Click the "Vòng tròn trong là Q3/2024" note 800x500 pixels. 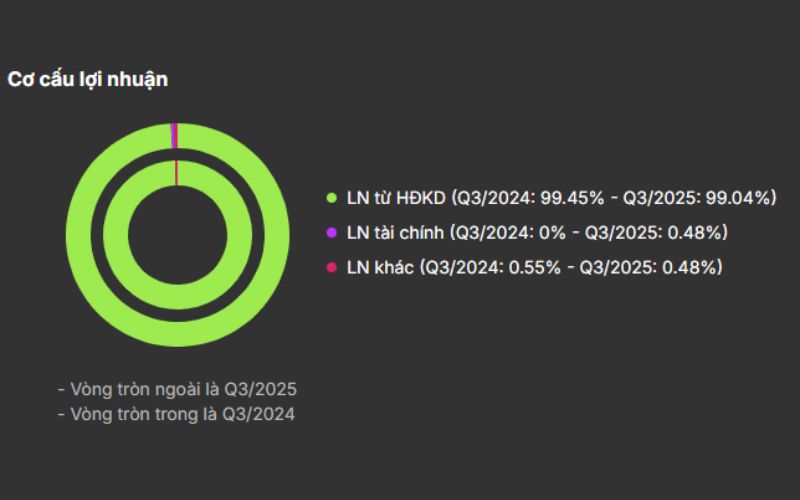coord(176,413)
